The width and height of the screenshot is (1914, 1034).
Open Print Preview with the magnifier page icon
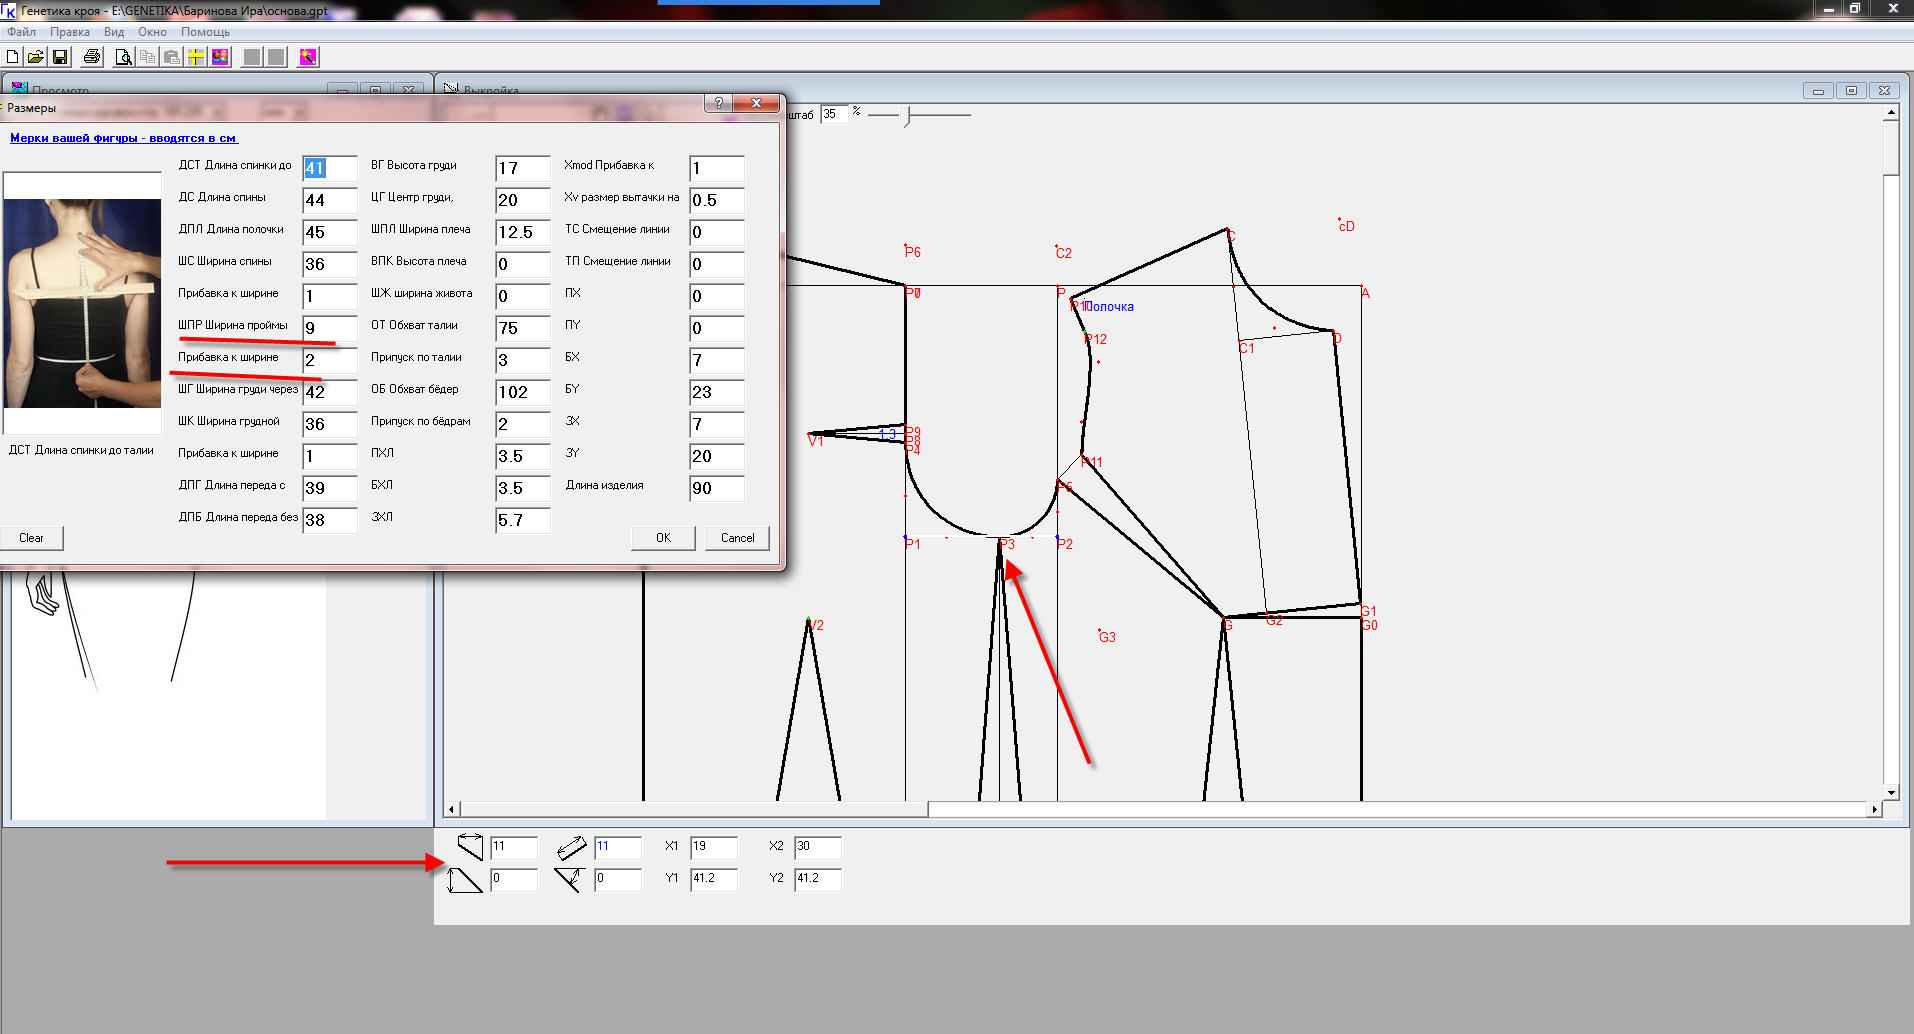[x=123, y=57]
